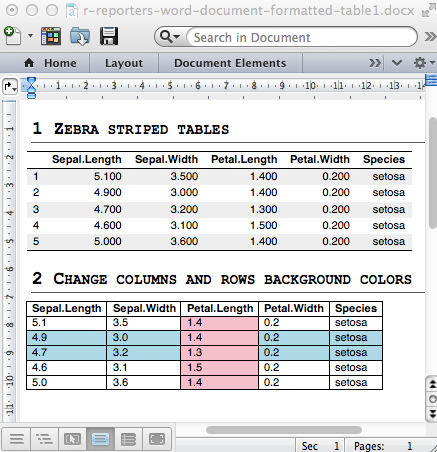Click the Sec status bar entry
This screenshot has width=437, height=452.
coord(320,446)
